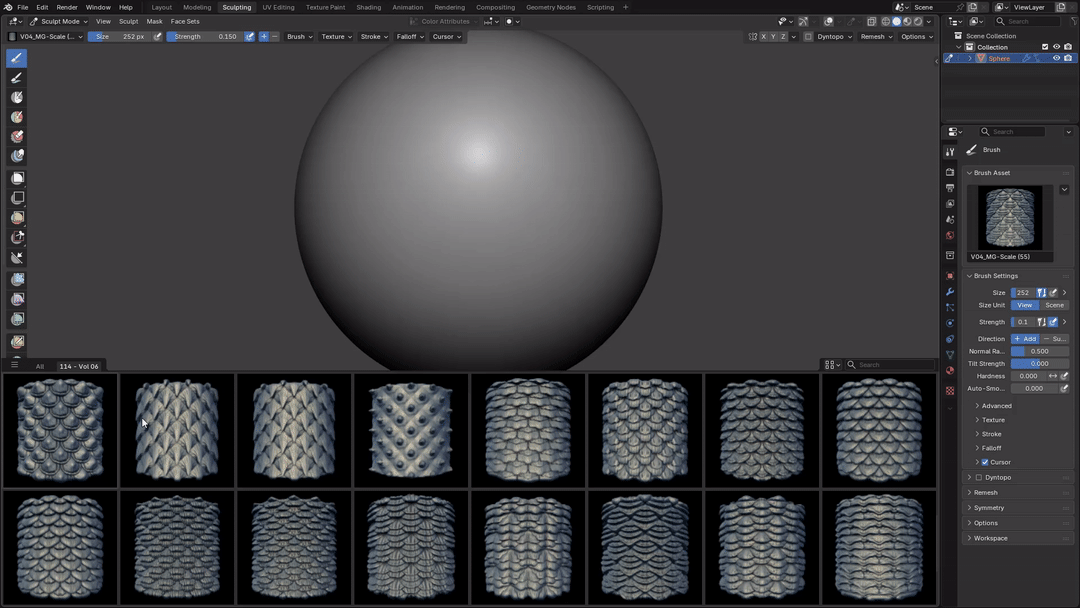Open the Material properties tab
Image resolution: width=1080 pixels, height=608 pixels.
950,370
